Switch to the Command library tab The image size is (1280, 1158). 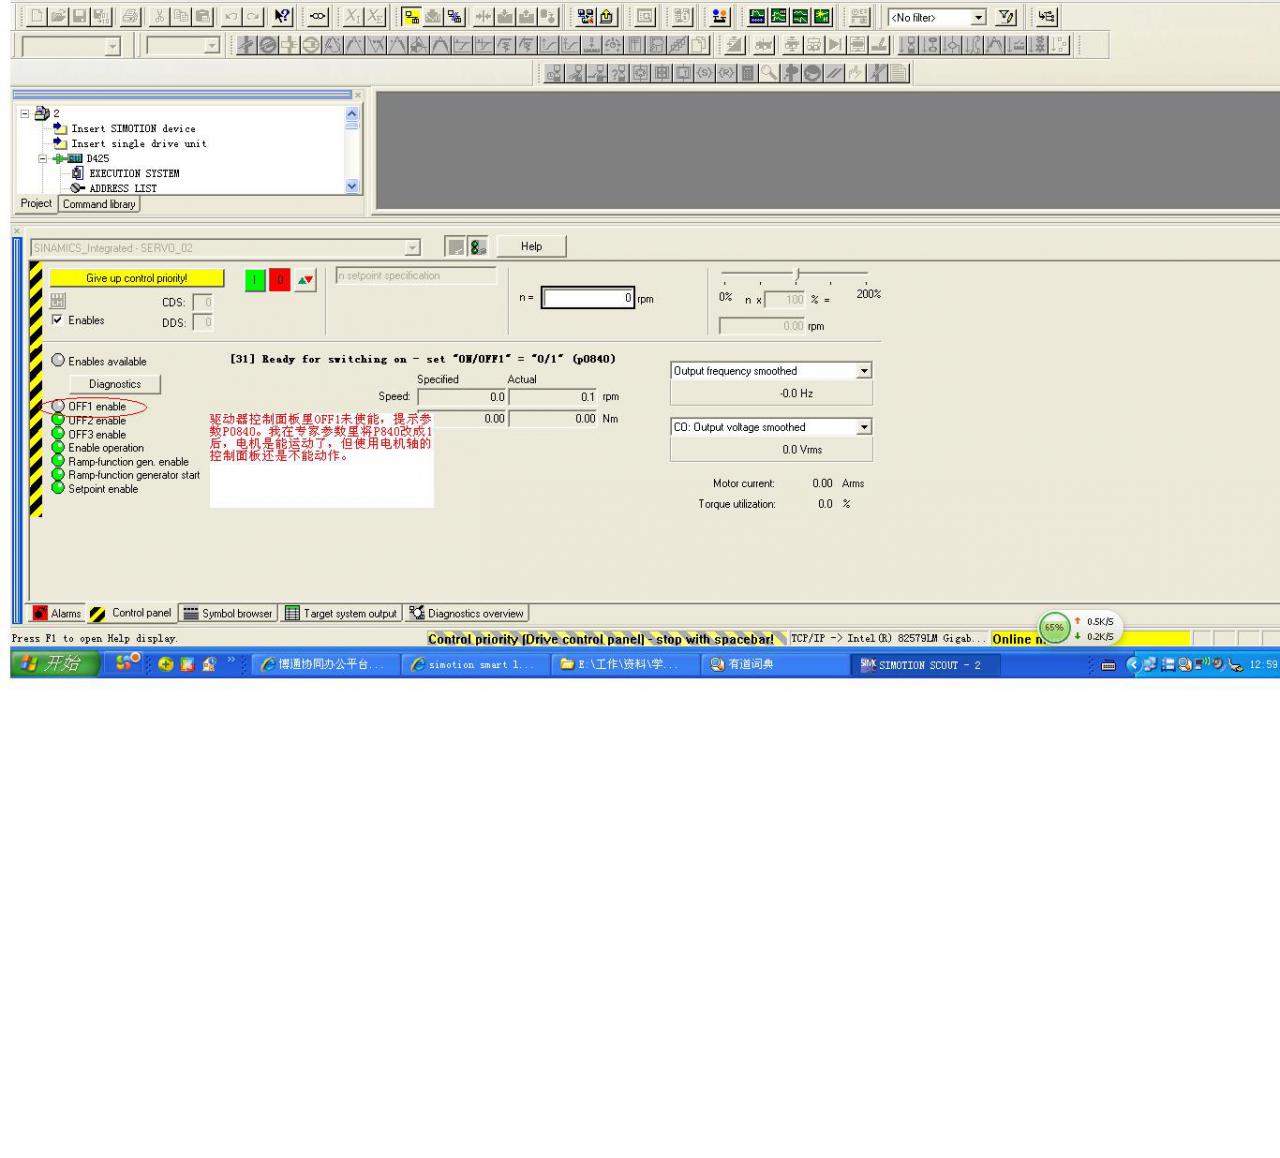pos(99,204)
